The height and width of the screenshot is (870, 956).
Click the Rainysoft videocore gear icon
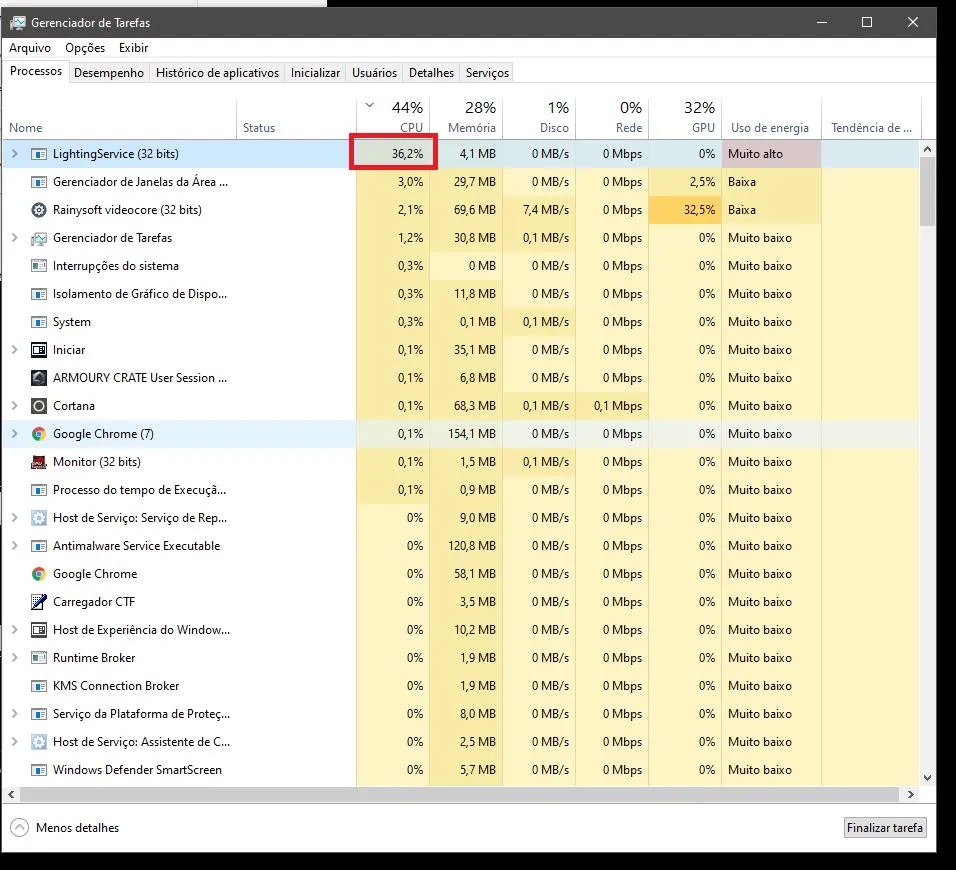coord(38,210)
